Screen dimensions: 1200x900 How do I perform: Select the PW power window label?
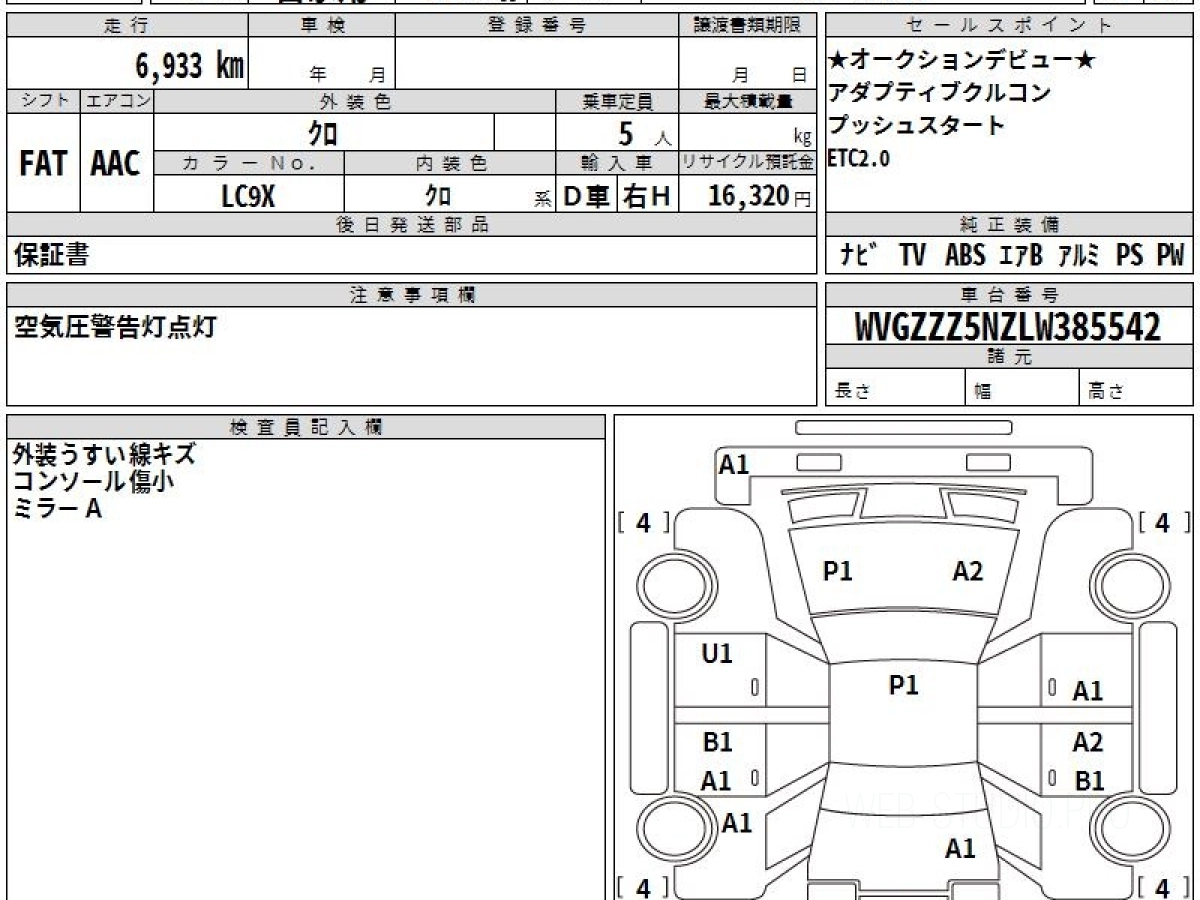pyautogui.click(x=1170, y=255)
